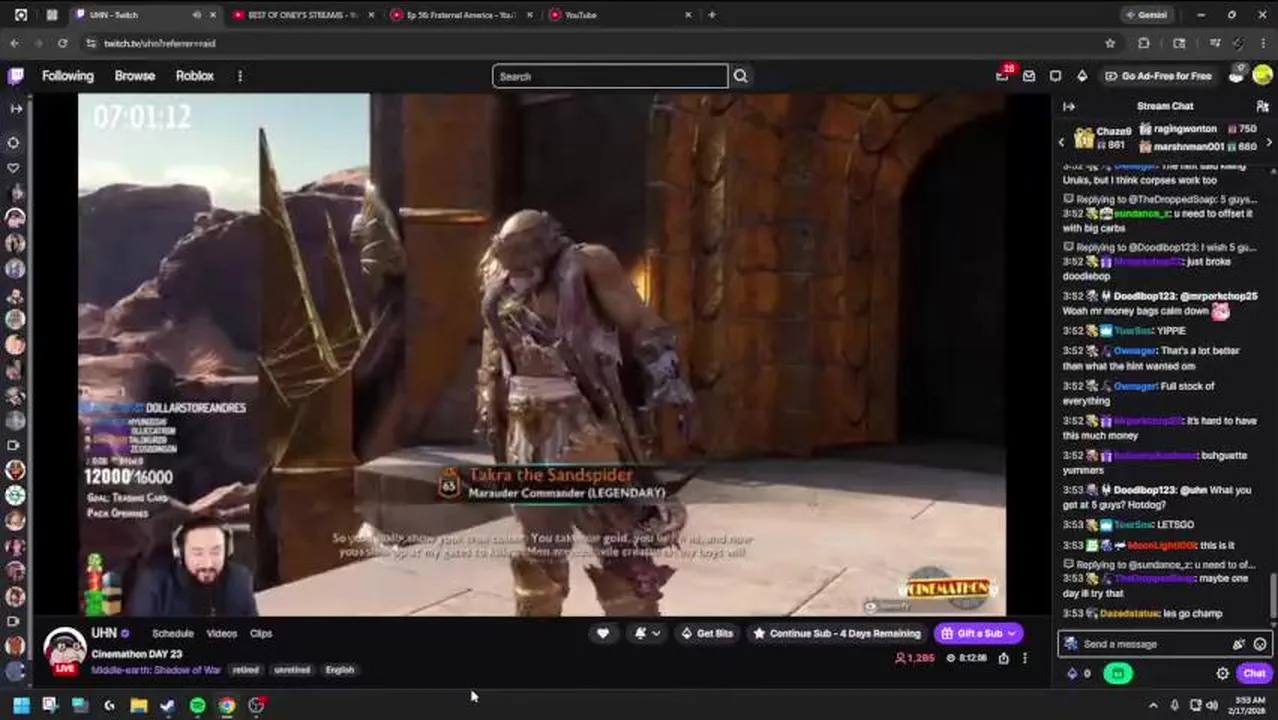Open the chat community users list icon

pyautogui.click(x=1262, y=106)
